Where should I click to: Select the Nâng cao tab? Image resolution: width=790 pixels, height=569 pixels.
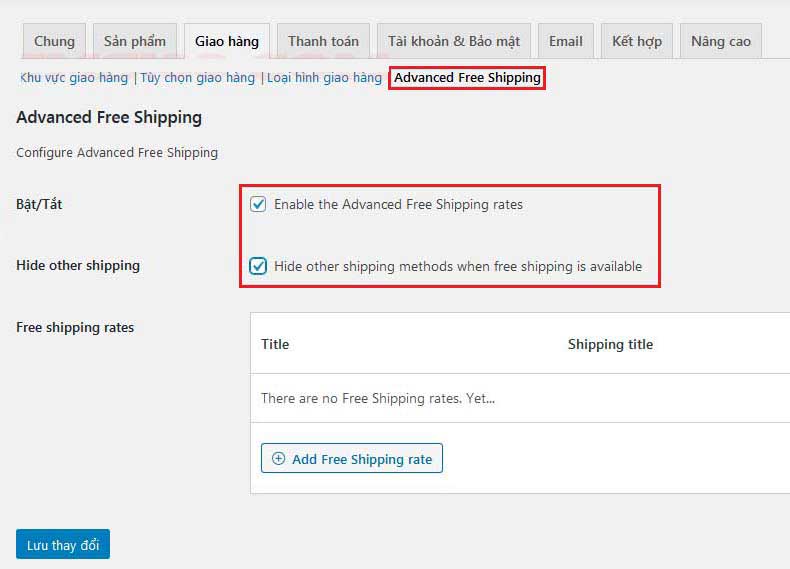[721, 41]
